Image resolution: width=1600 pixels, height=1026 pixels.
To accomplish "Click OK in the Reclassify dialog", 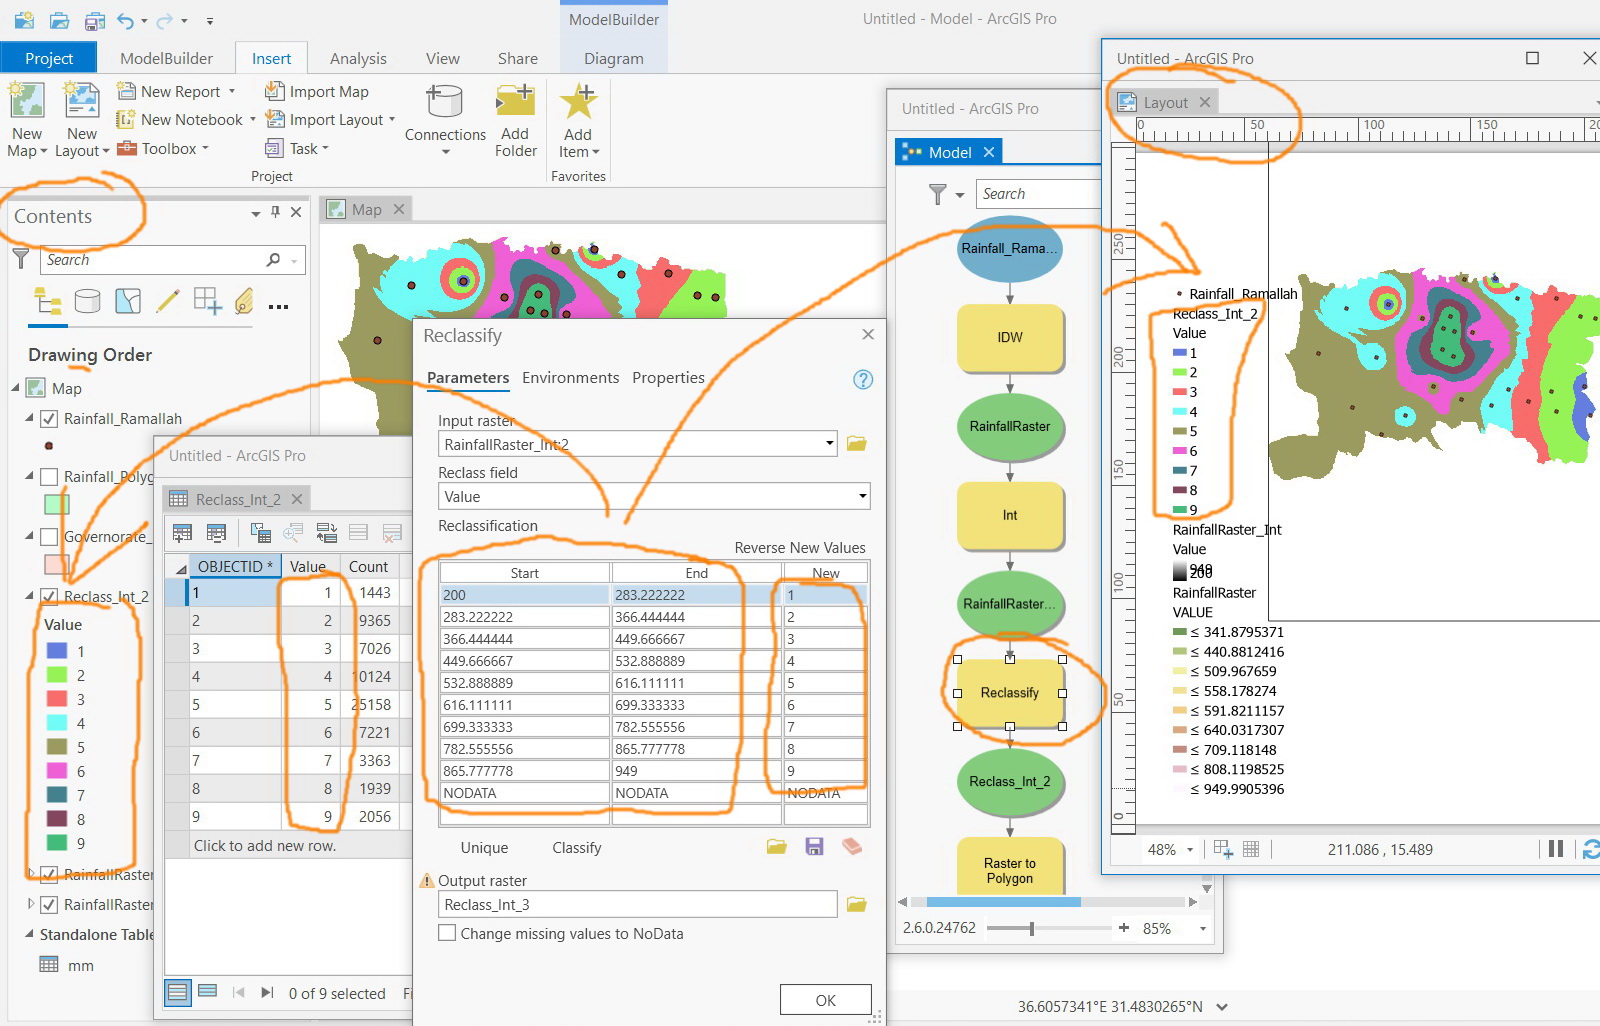I will click(825, 1000).
